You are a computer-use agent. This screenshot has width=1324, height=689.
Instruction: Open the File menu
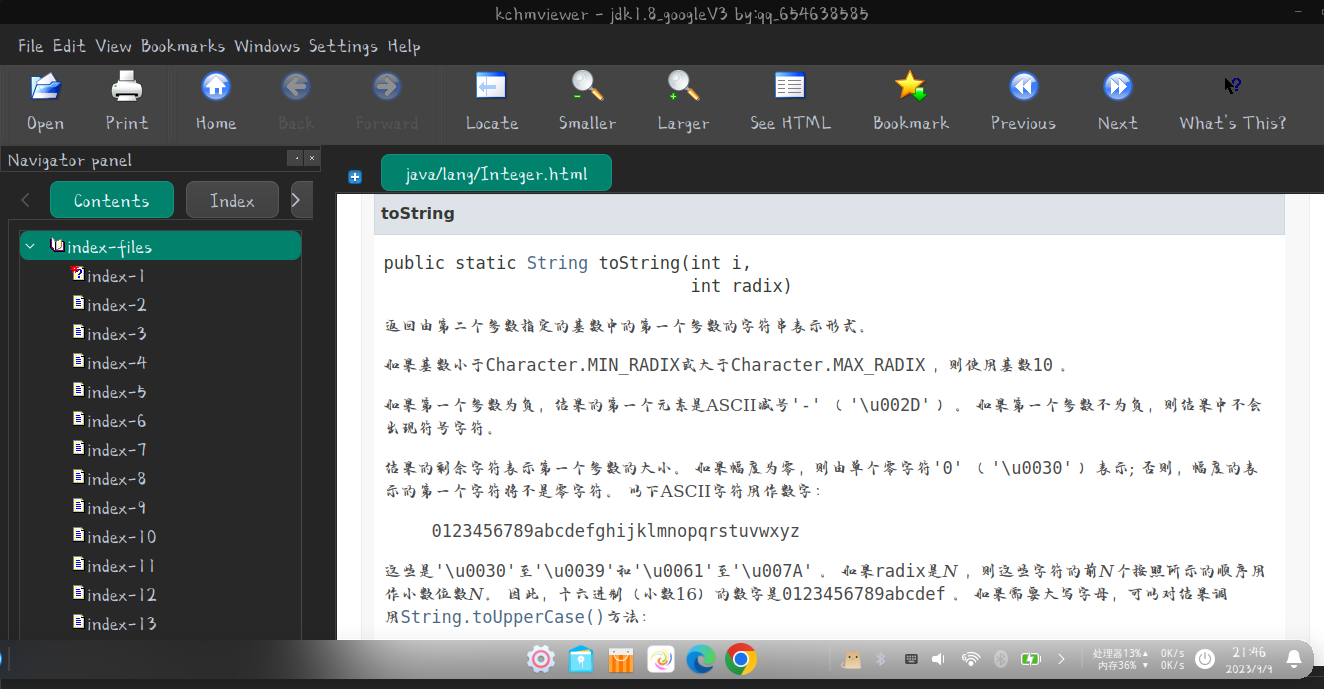click(x=31, y=46)
